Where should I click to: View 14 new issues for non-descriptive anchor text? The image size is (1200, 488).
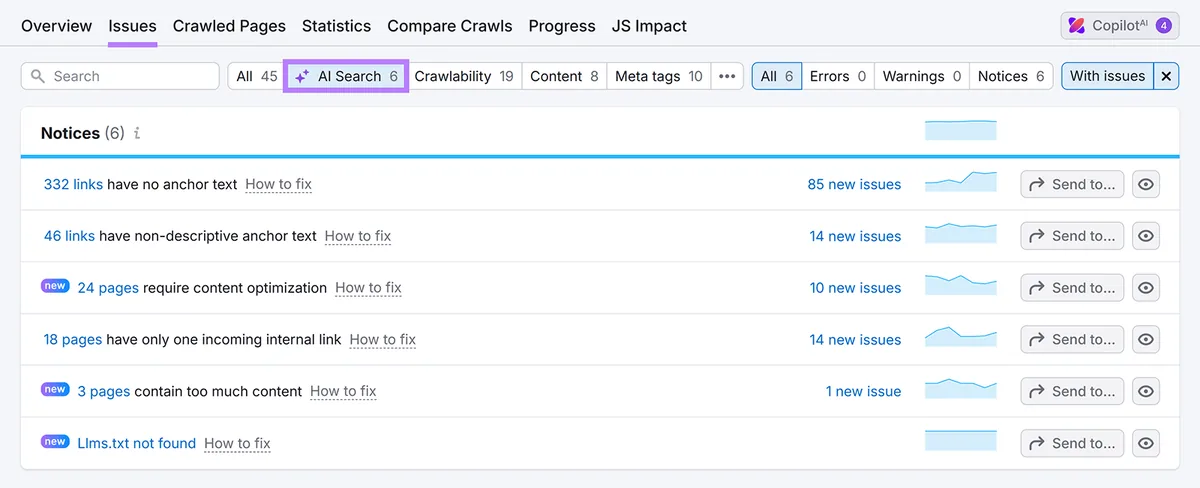pyautogui.click(x=855, y=236)
